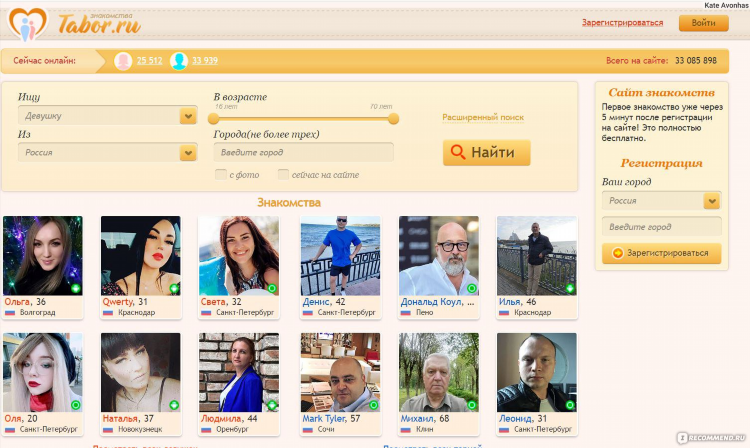This screenshot has height=448, width=750.
Task: Open Qwerty's profile photo
Action: coord(141,255)
